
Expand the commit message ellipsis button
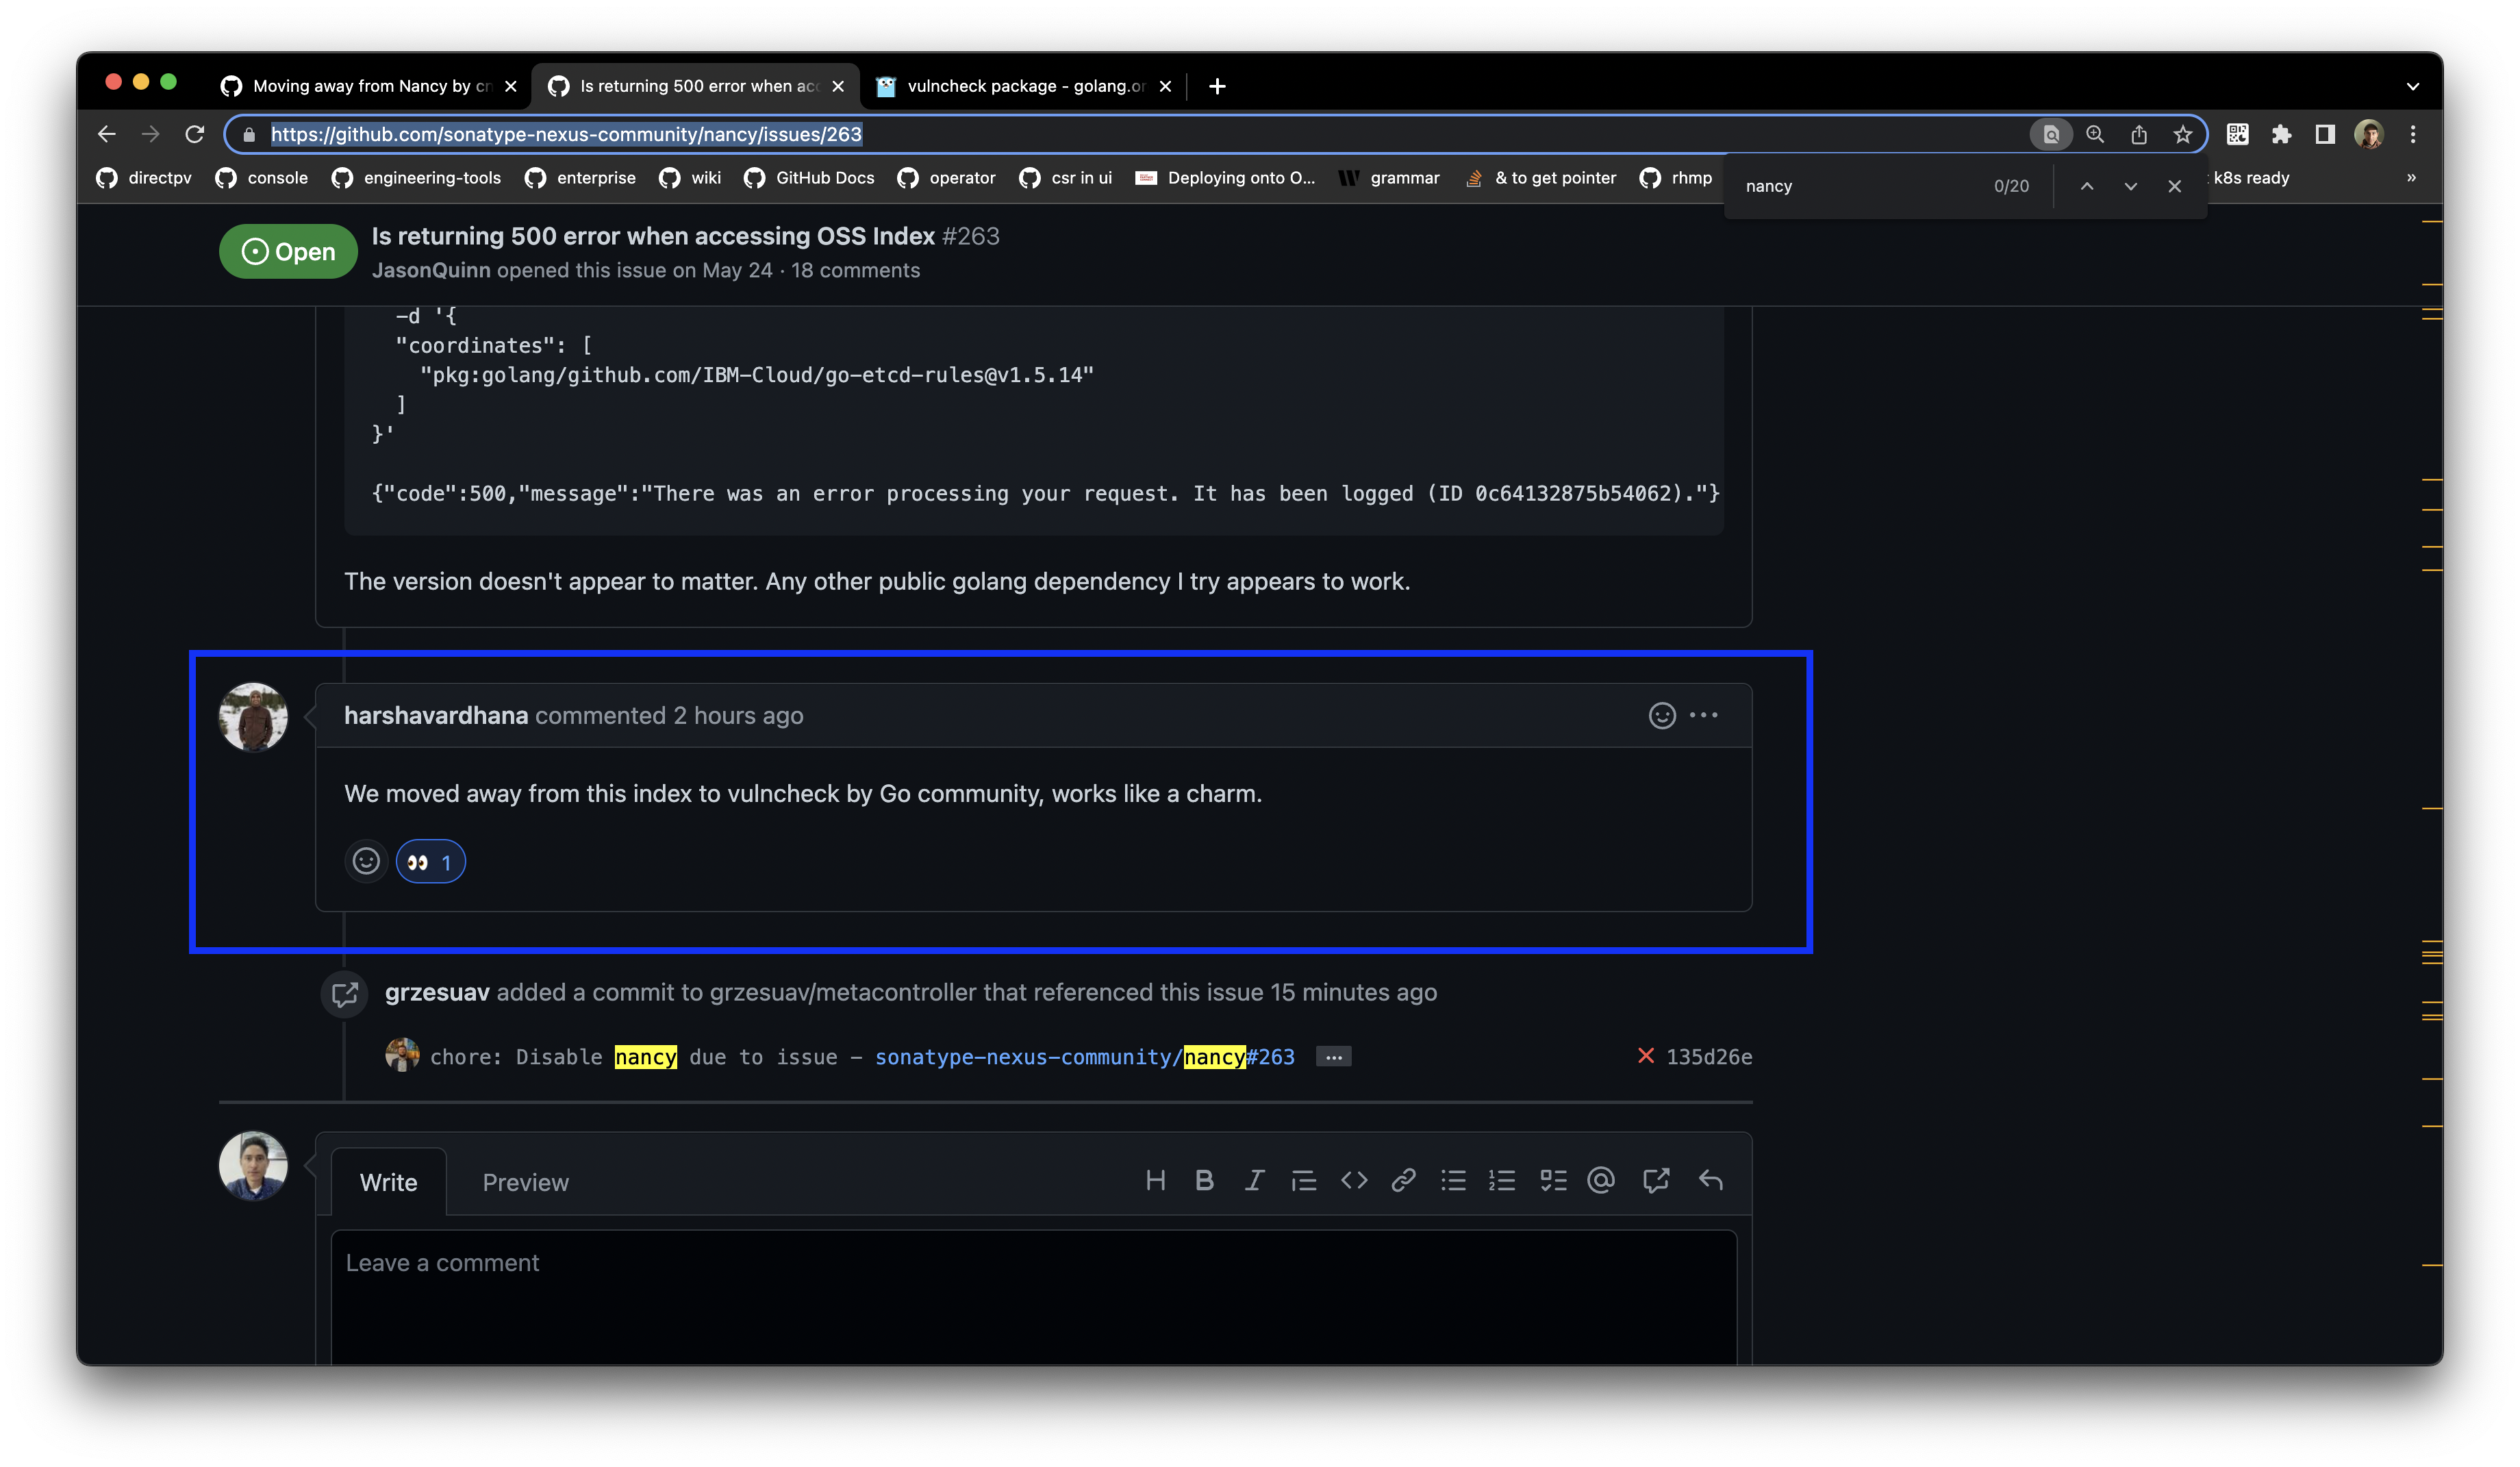1334,1057
